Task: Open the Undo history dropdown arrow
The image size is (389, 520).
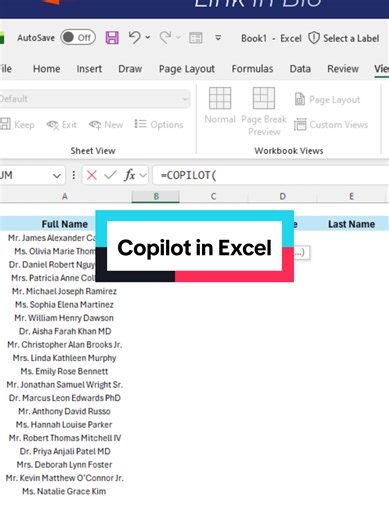Action: click(x=148, y=38)
